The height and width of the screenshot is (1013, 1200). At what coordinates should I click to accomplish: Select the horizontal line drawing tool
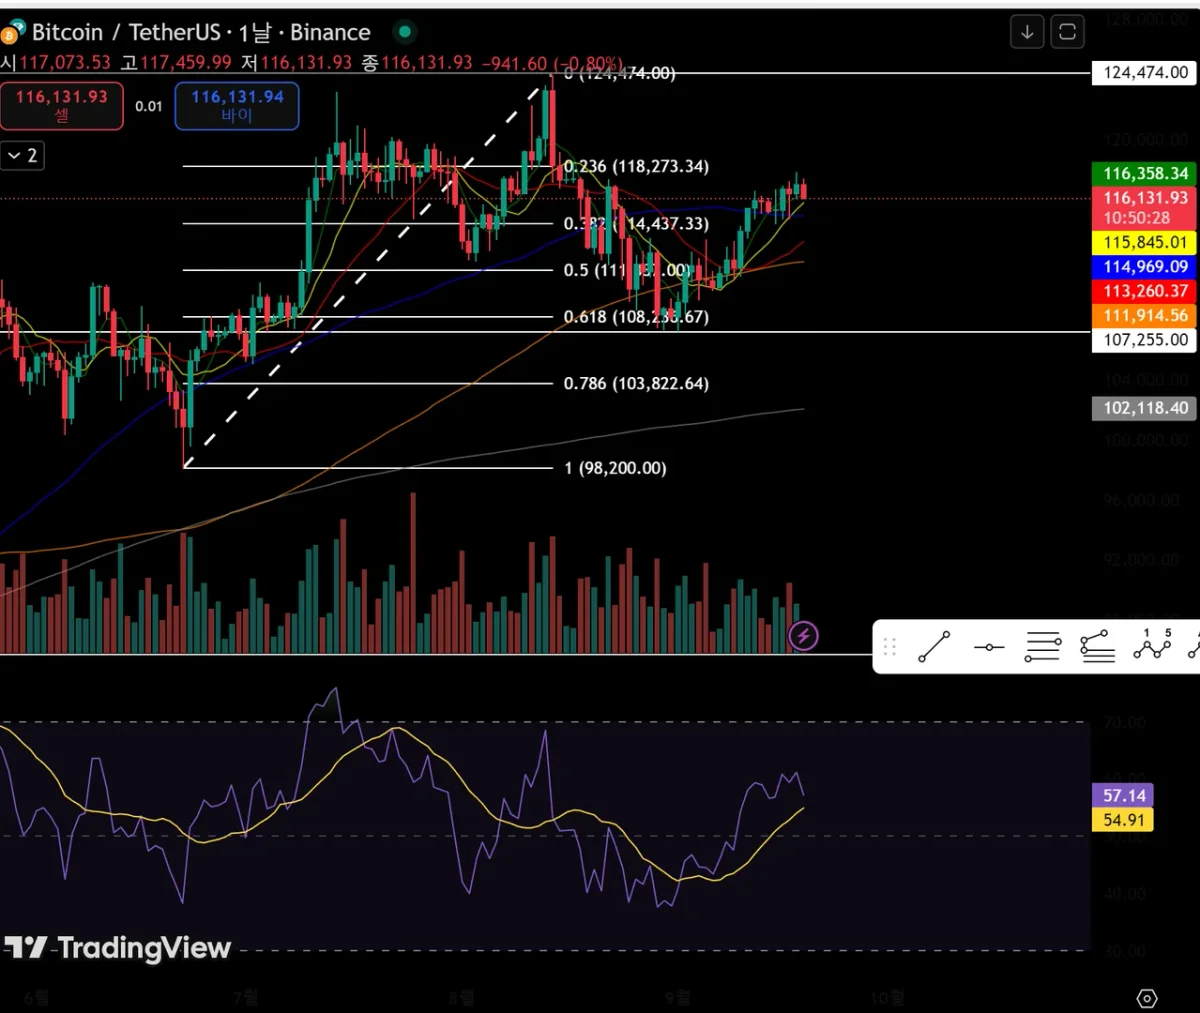[989, 647]
